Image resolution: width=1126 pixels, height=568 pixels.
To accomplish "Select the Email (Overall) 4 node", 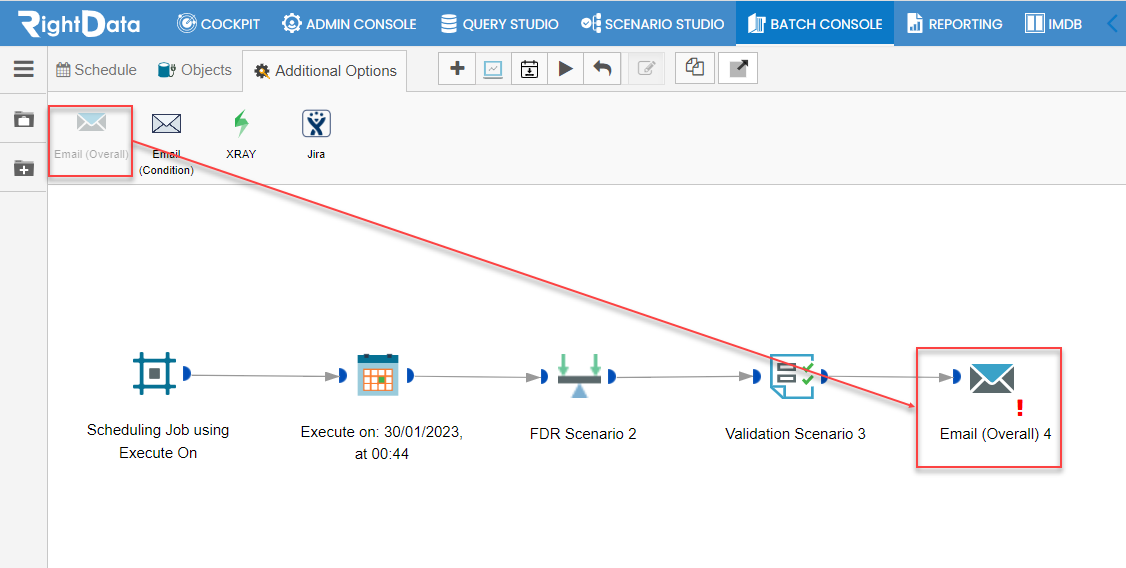I will (x=992, y=378).
